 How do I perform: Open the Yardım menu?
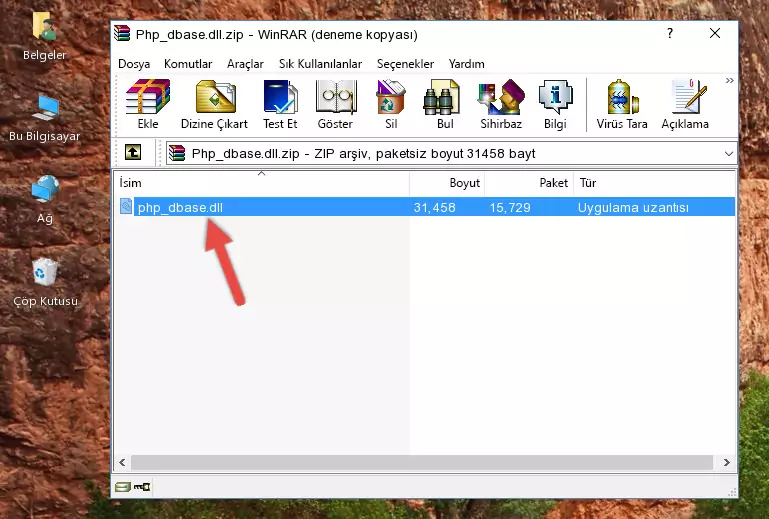click(x=466, y=64)
